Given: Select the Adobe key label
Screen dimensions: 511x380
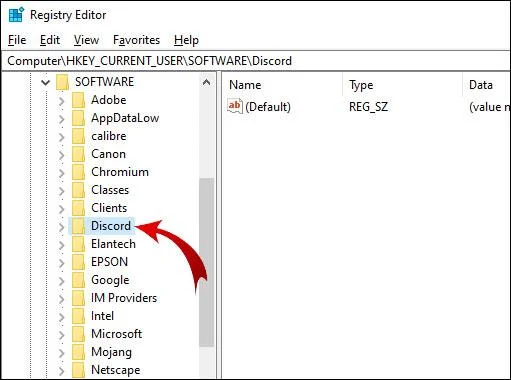Looking at the screenshot, I should [109, 100].
